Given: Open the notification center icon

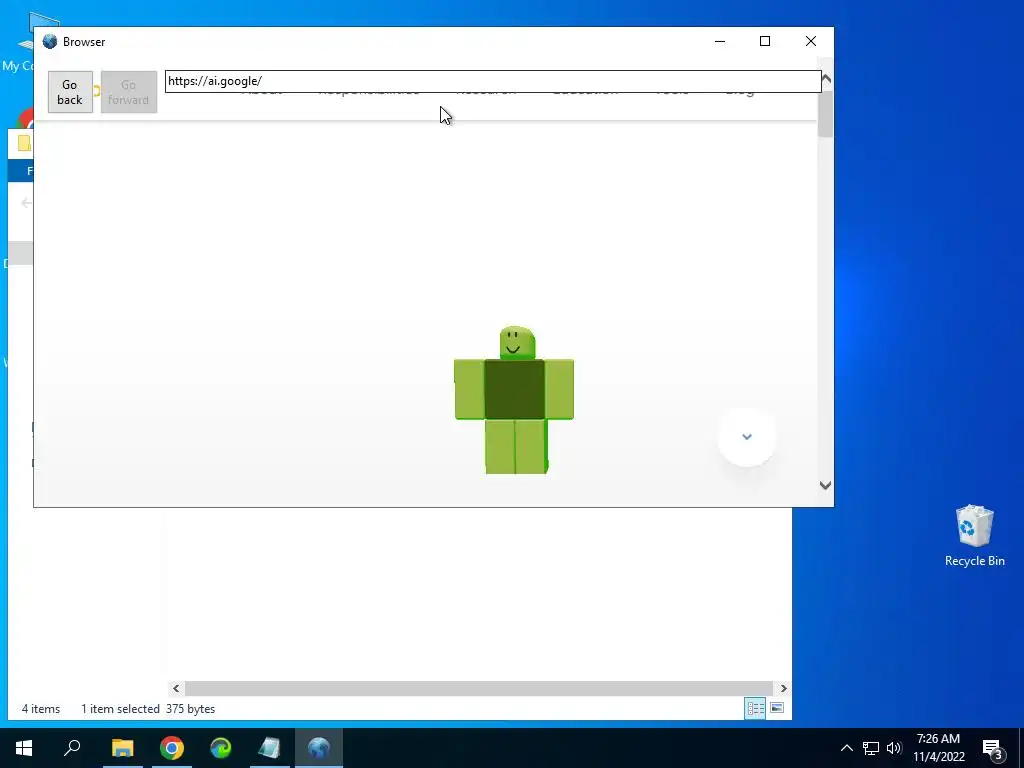Looking at the screenshot, I should pos(993,748).
